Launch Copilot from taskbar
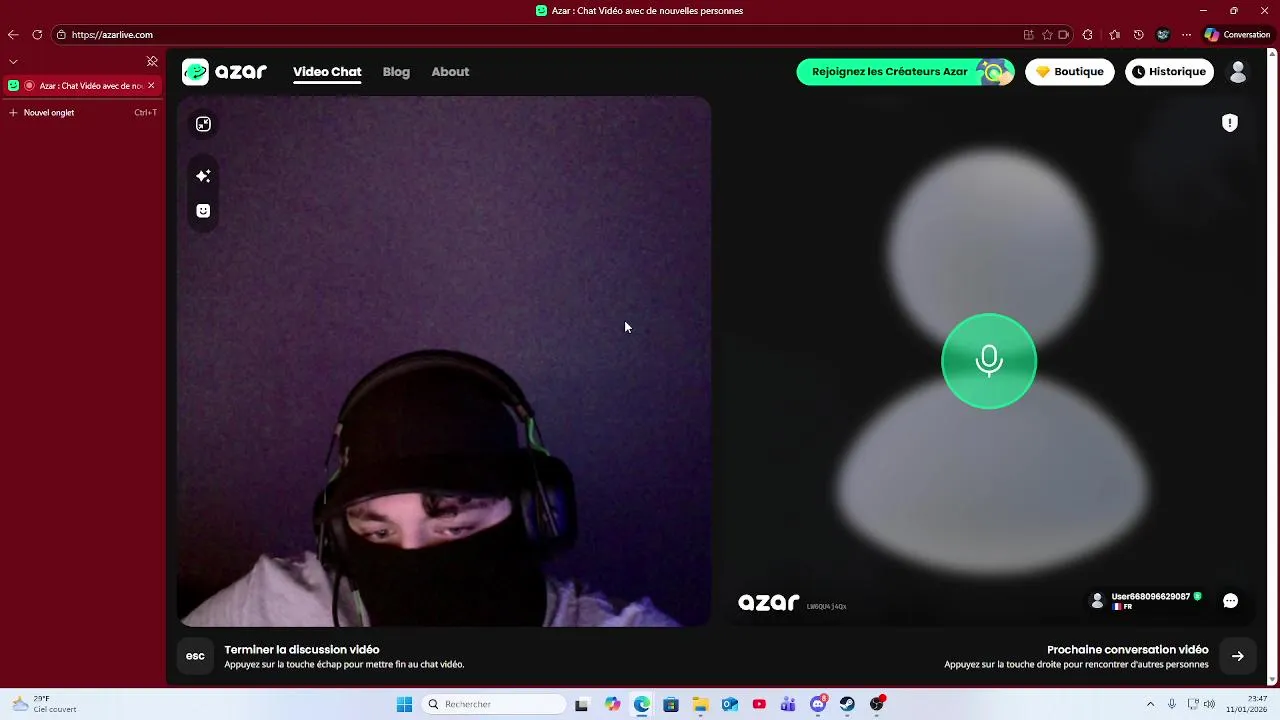 [x=612, y=705]
